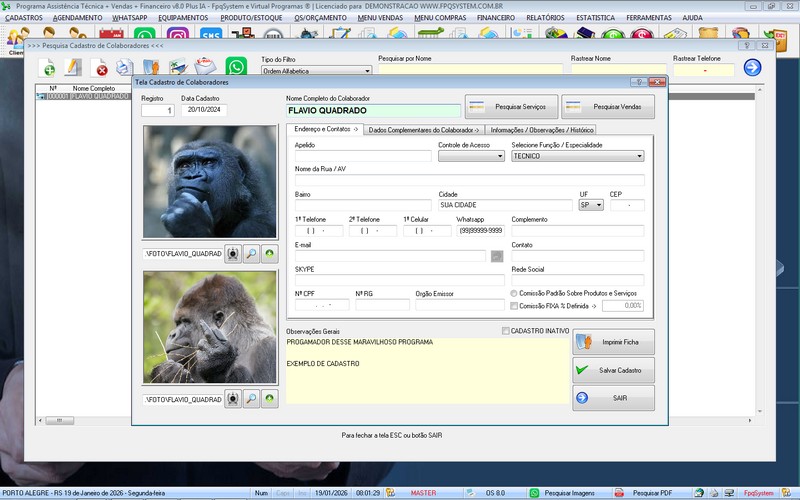Click the Observações Gerais text area
Screen dimensions: 800x500
[x=428, y=370]
